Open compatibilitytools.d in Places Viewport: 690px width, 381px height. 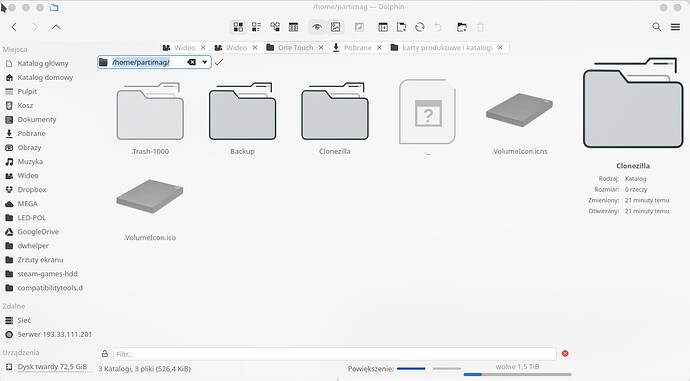(x=50, y=288)
